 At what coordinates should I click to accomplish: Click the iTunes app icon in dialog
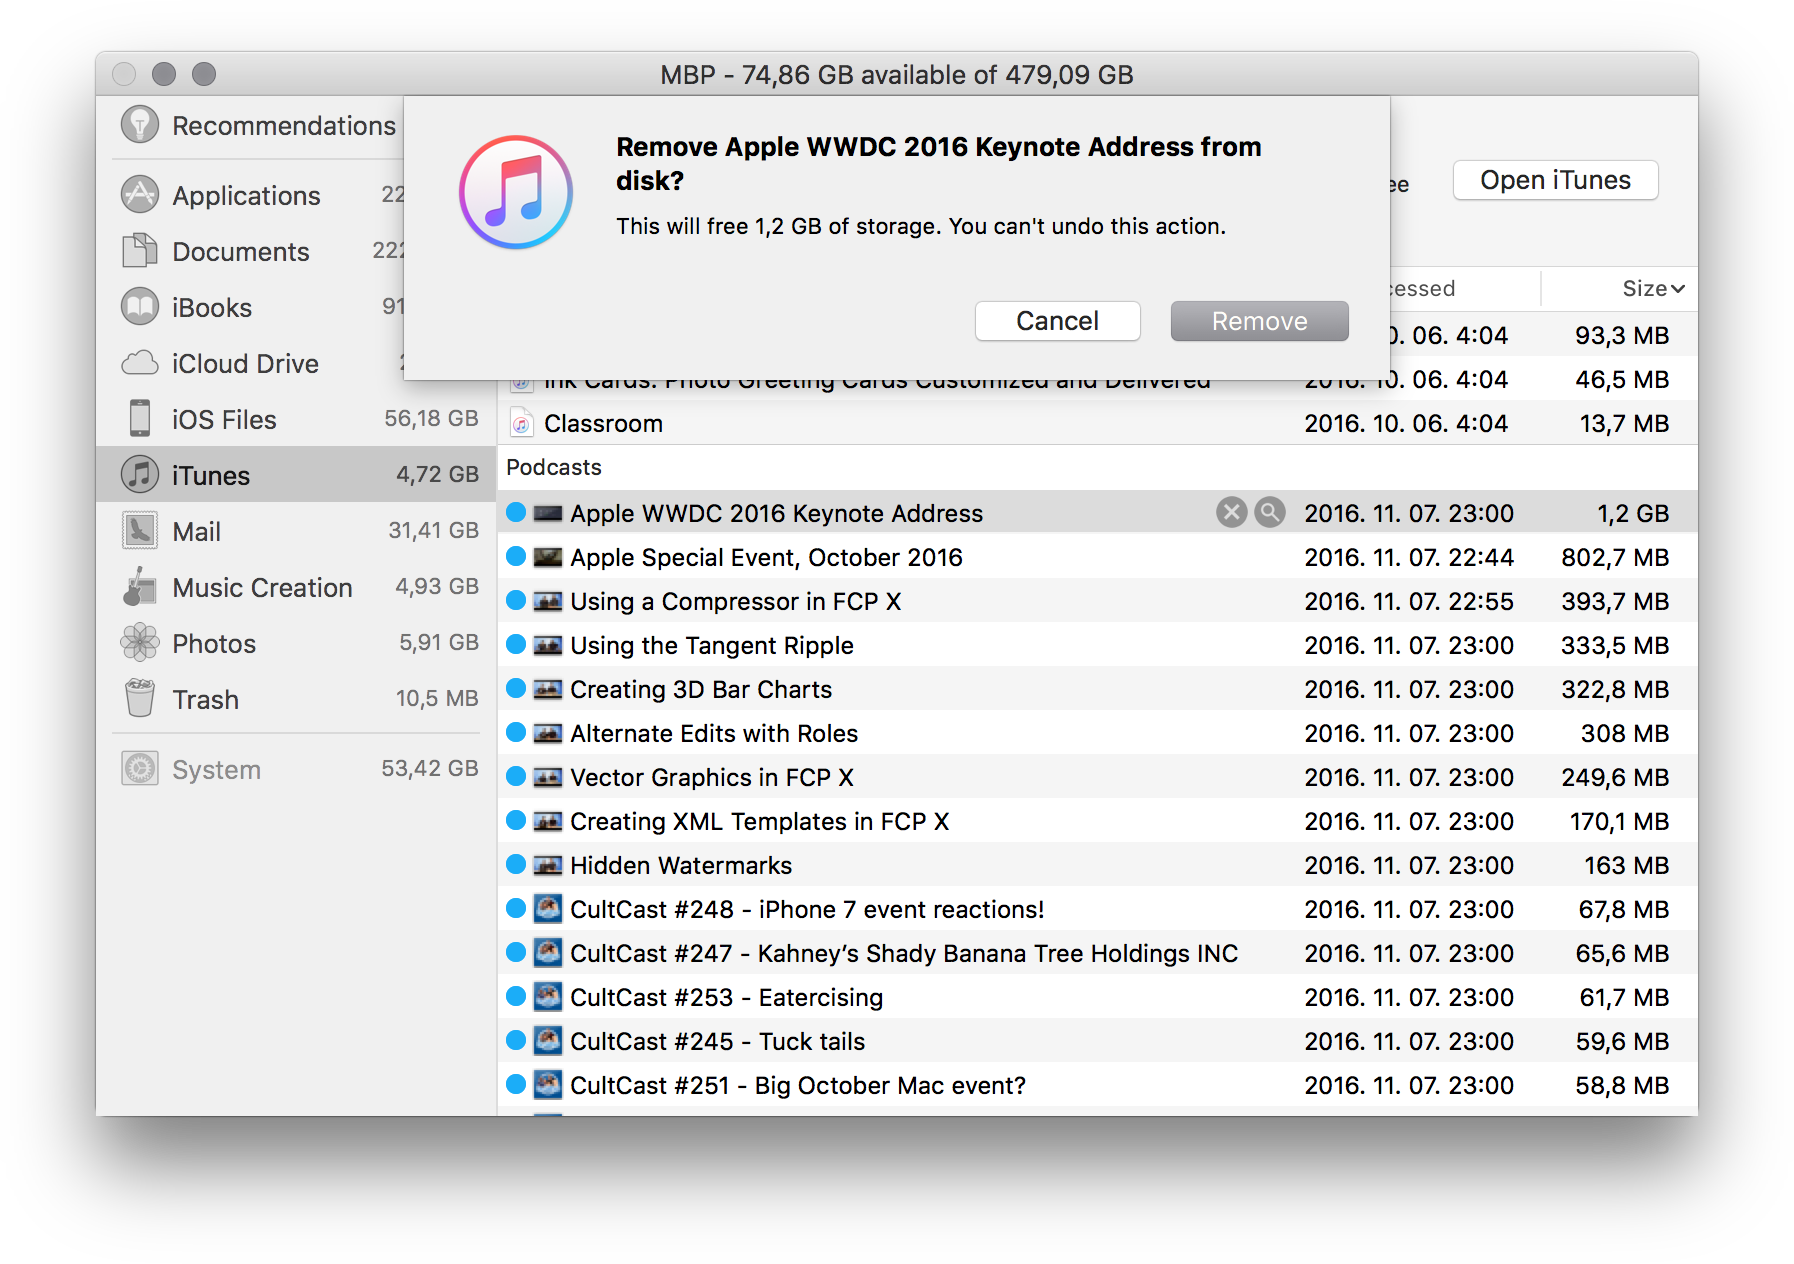tap(516, 192)
